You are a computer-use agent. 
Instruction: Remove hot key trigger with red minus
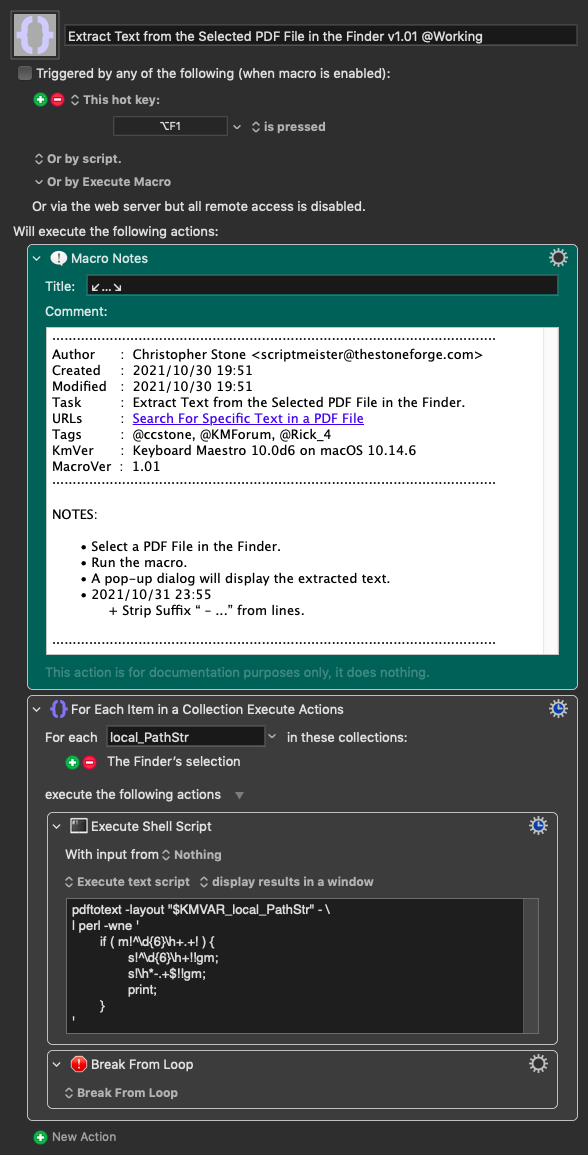point(57,99)
